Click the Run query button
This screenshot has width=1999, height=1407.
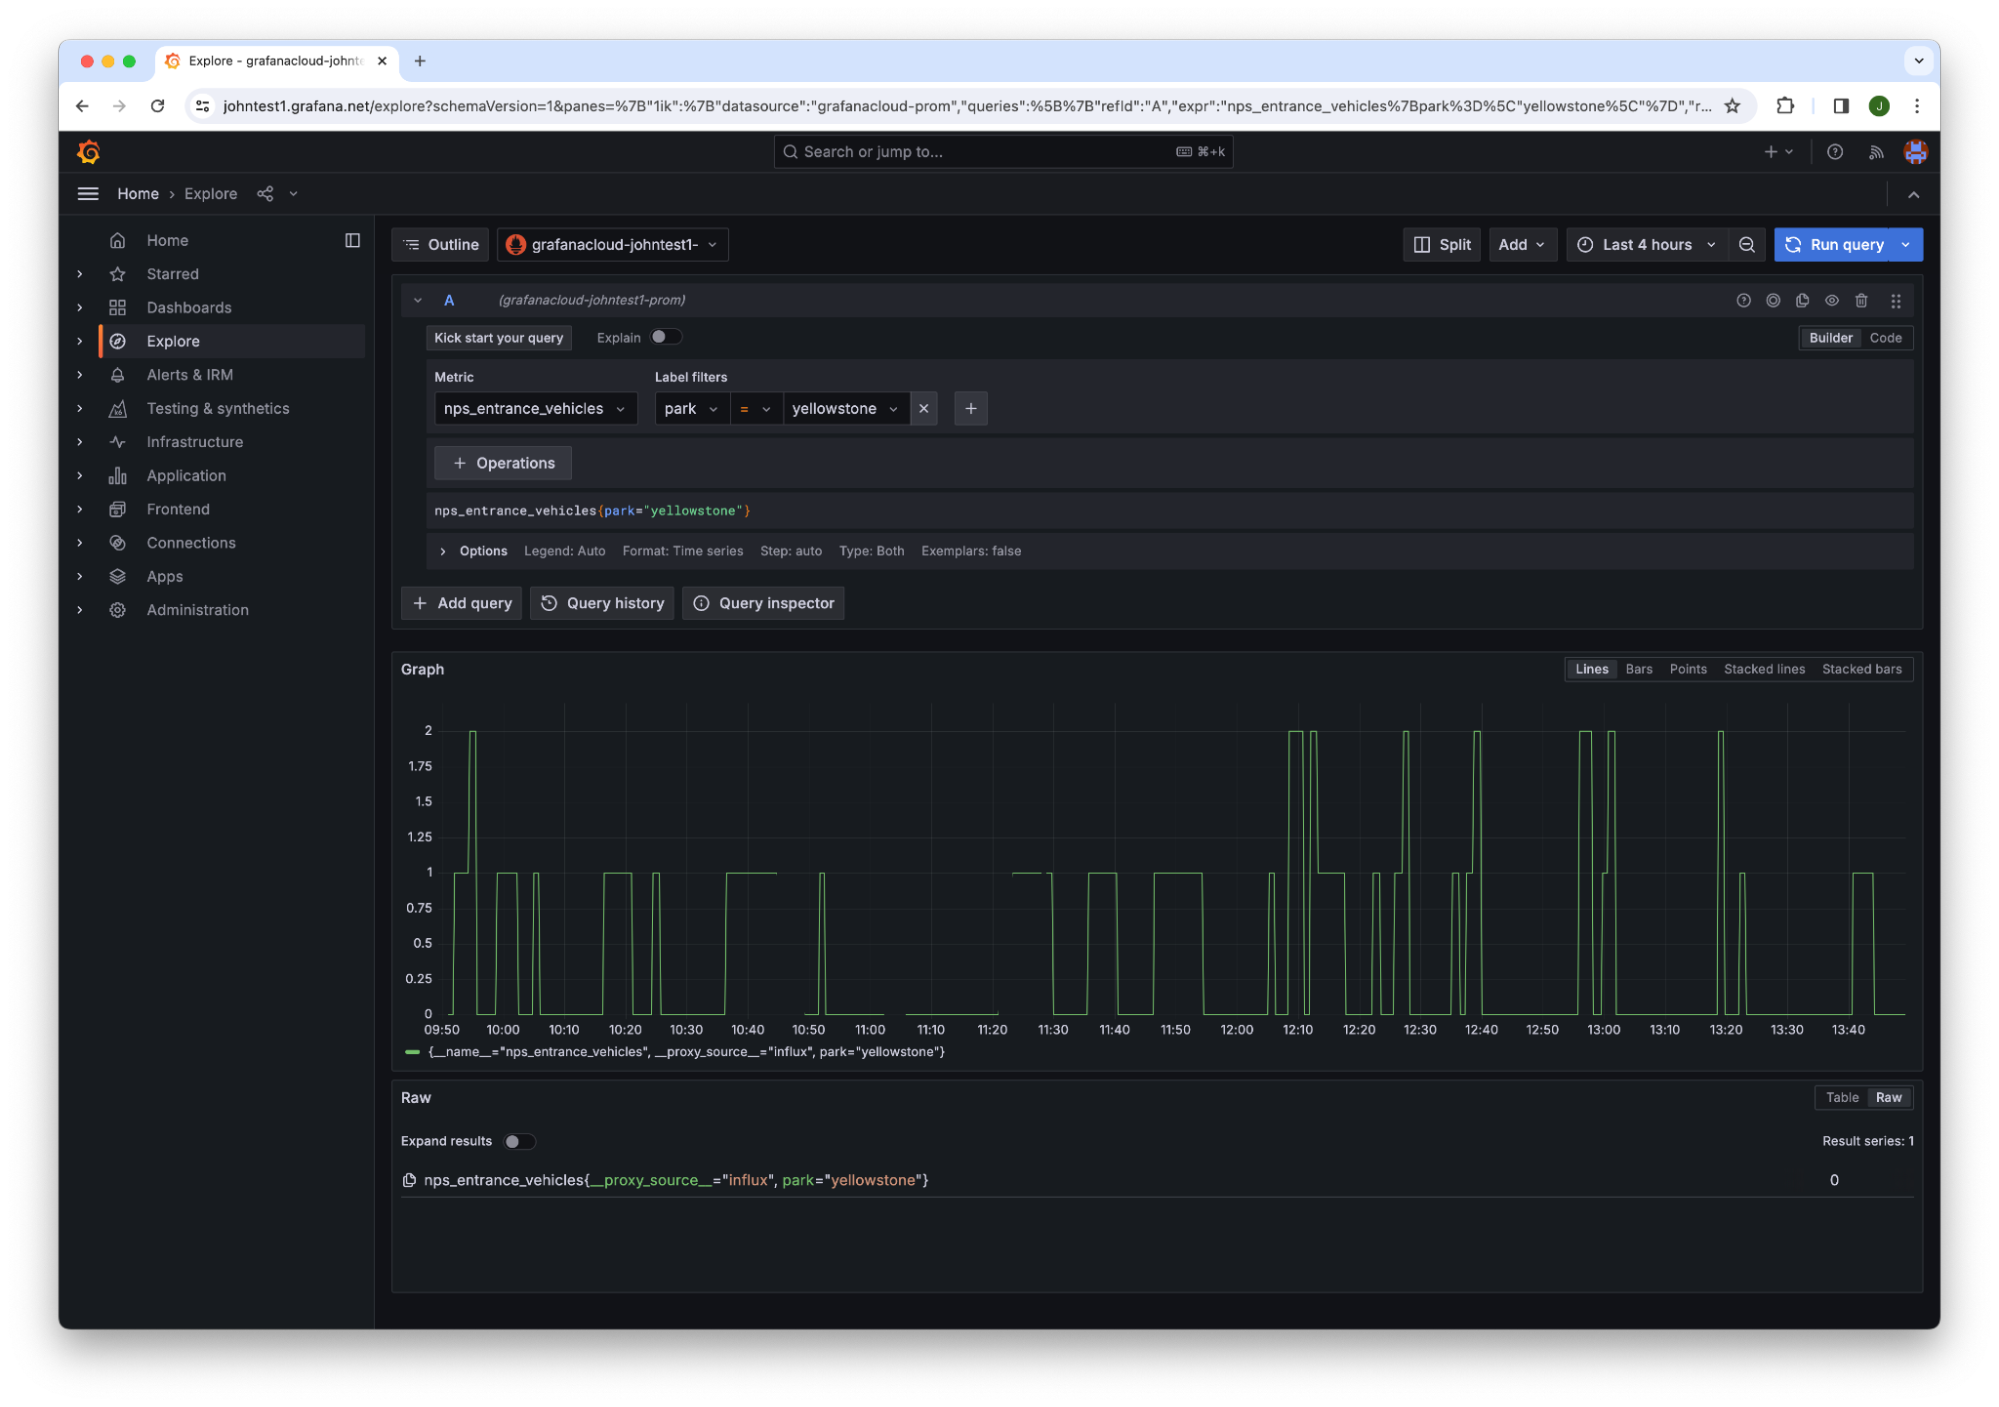(x=1835, y=245)
